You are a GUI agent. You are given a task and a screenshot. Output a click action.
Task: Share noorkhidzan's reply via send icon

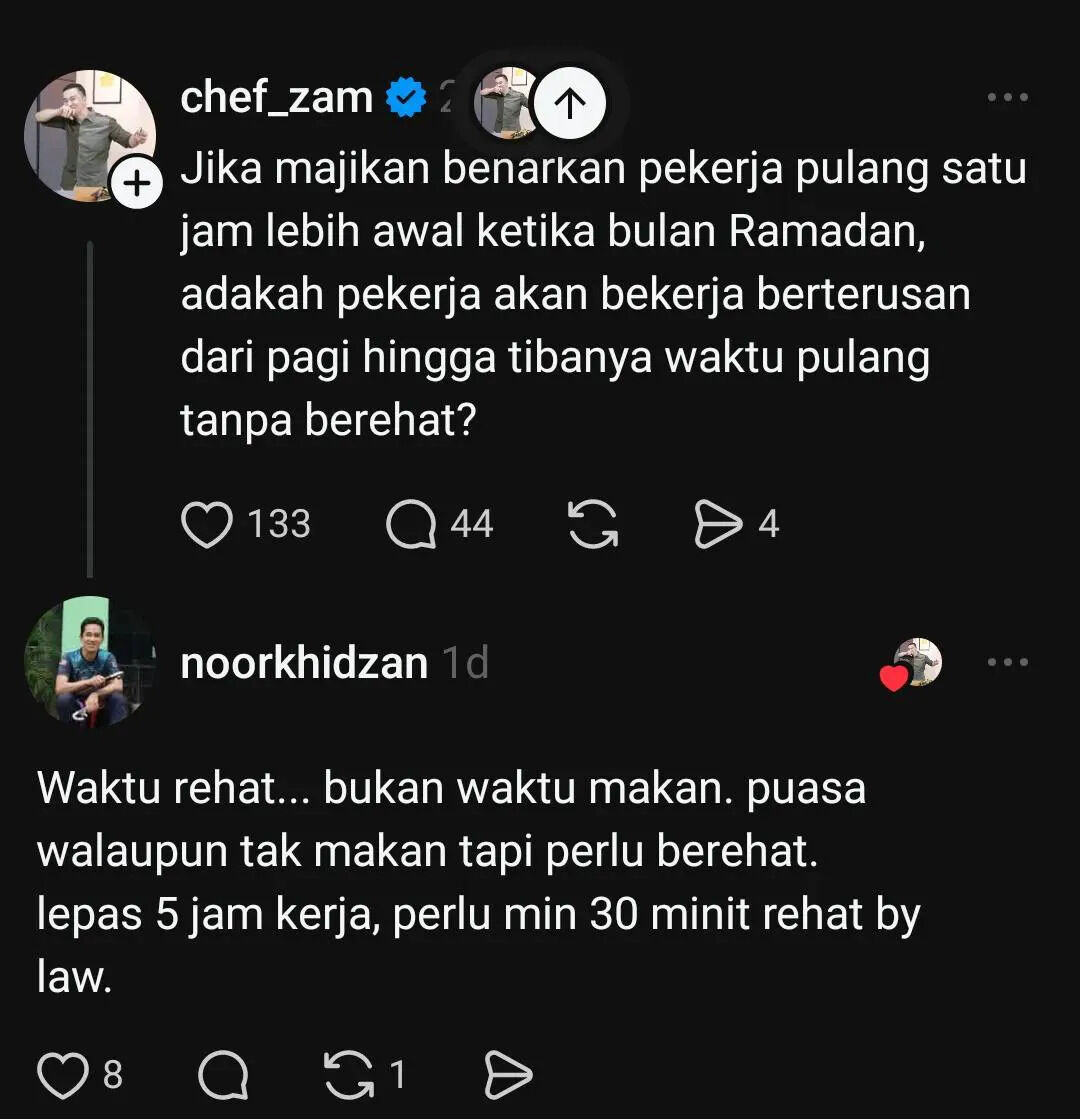point(508,1075)
